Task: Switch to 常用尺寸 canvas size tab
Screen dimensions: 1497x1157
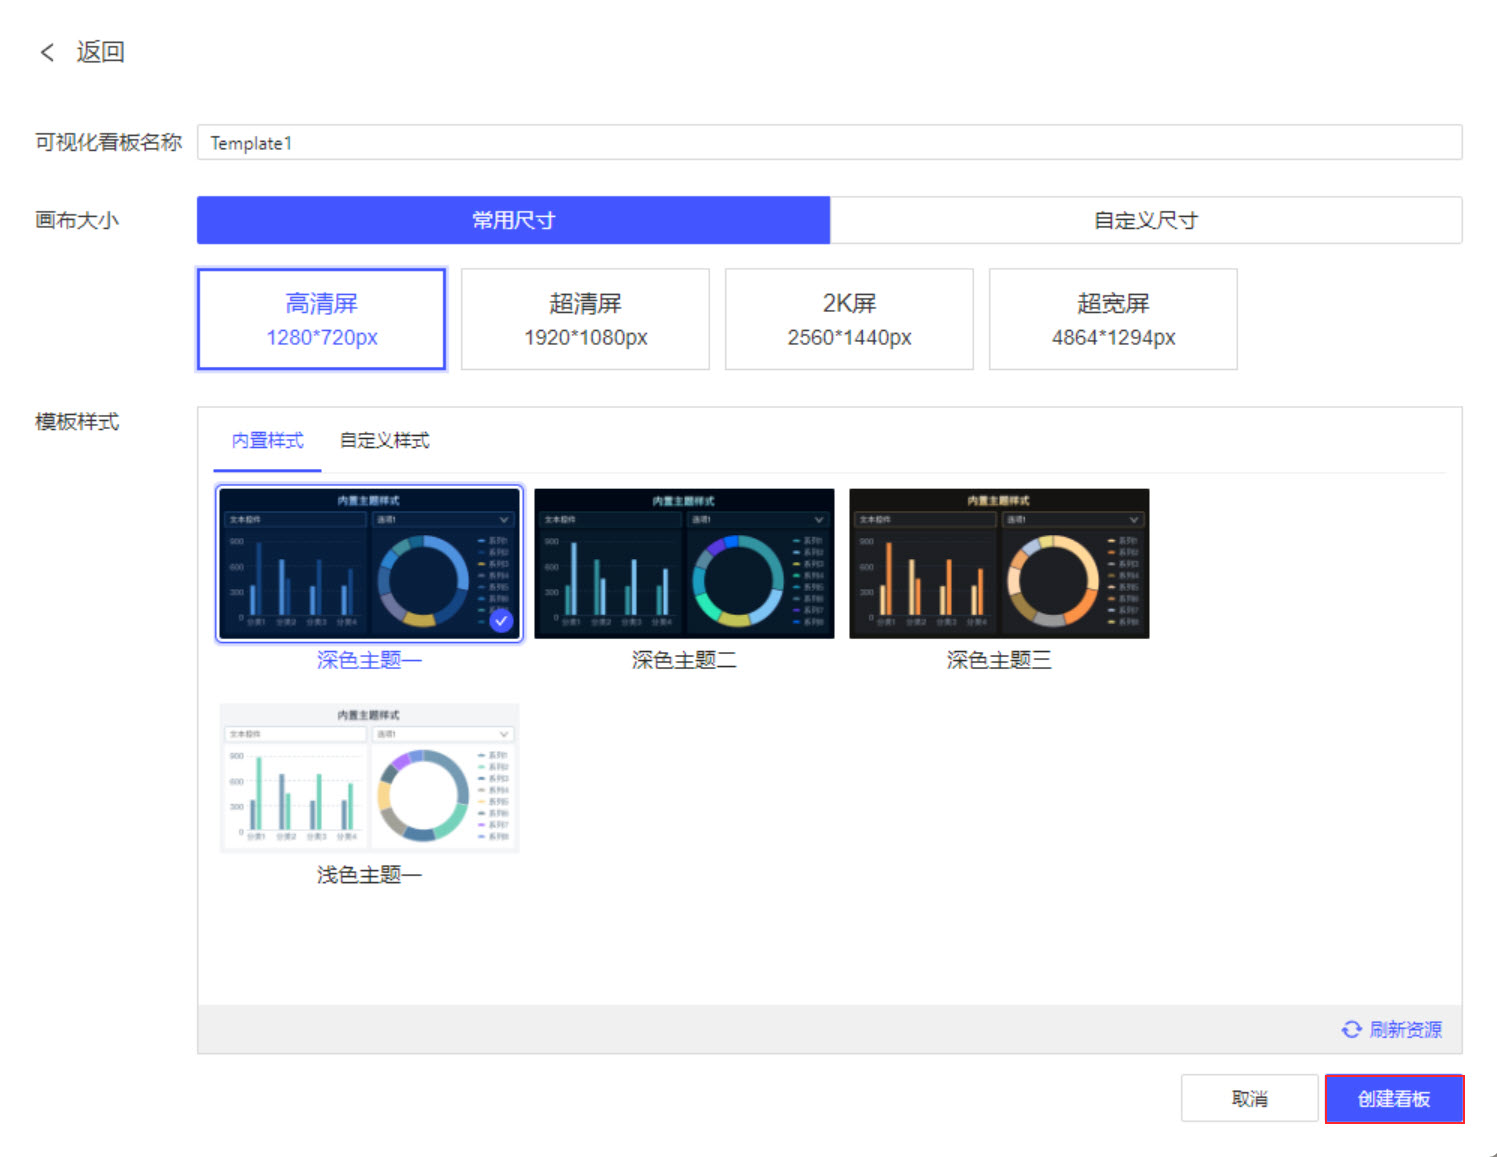Action: click(x=513, y=220)
